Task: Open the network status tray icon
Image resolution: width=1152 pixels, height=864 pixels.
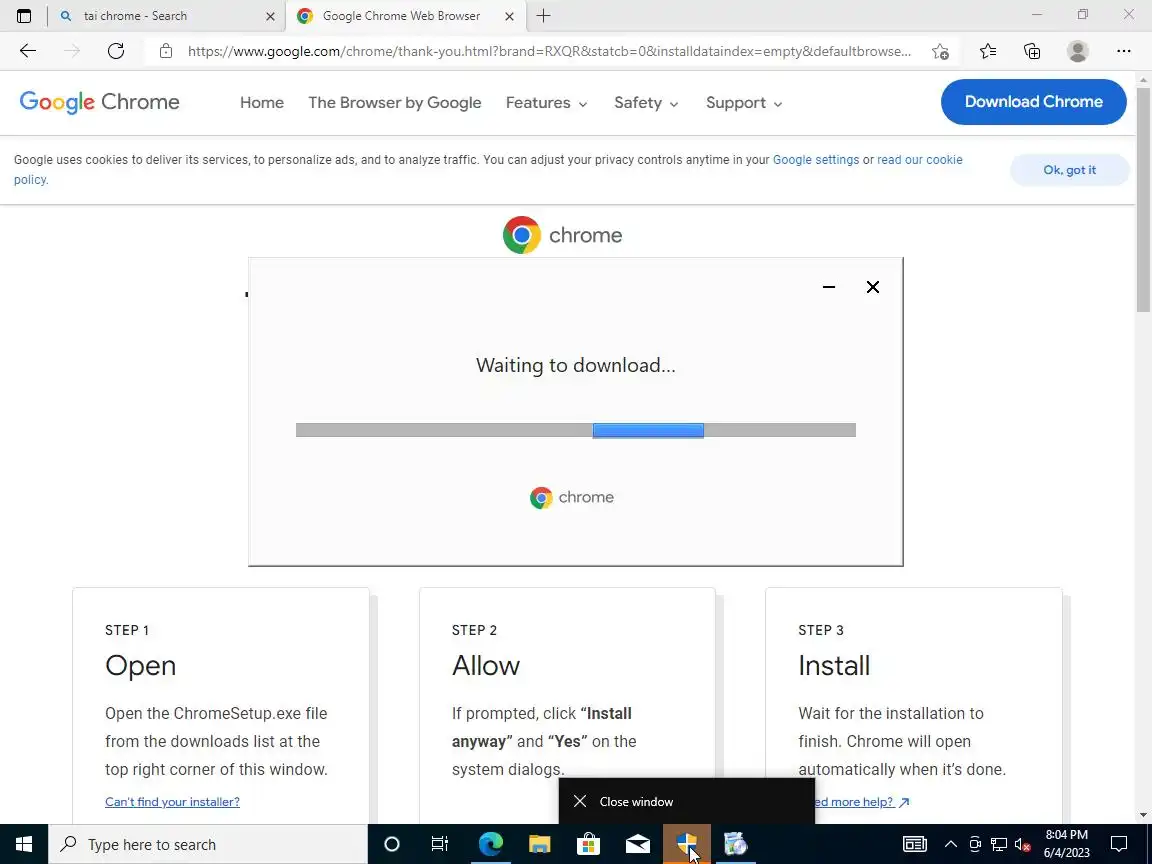Action: tap(998, 844)
